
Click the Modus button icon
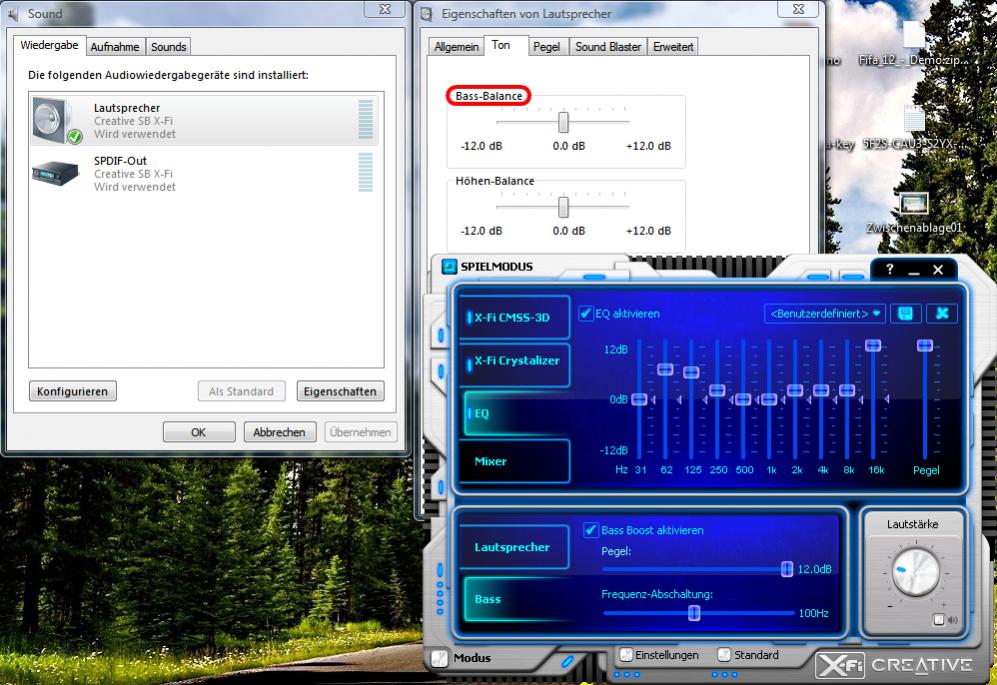(x=440, y=658)
